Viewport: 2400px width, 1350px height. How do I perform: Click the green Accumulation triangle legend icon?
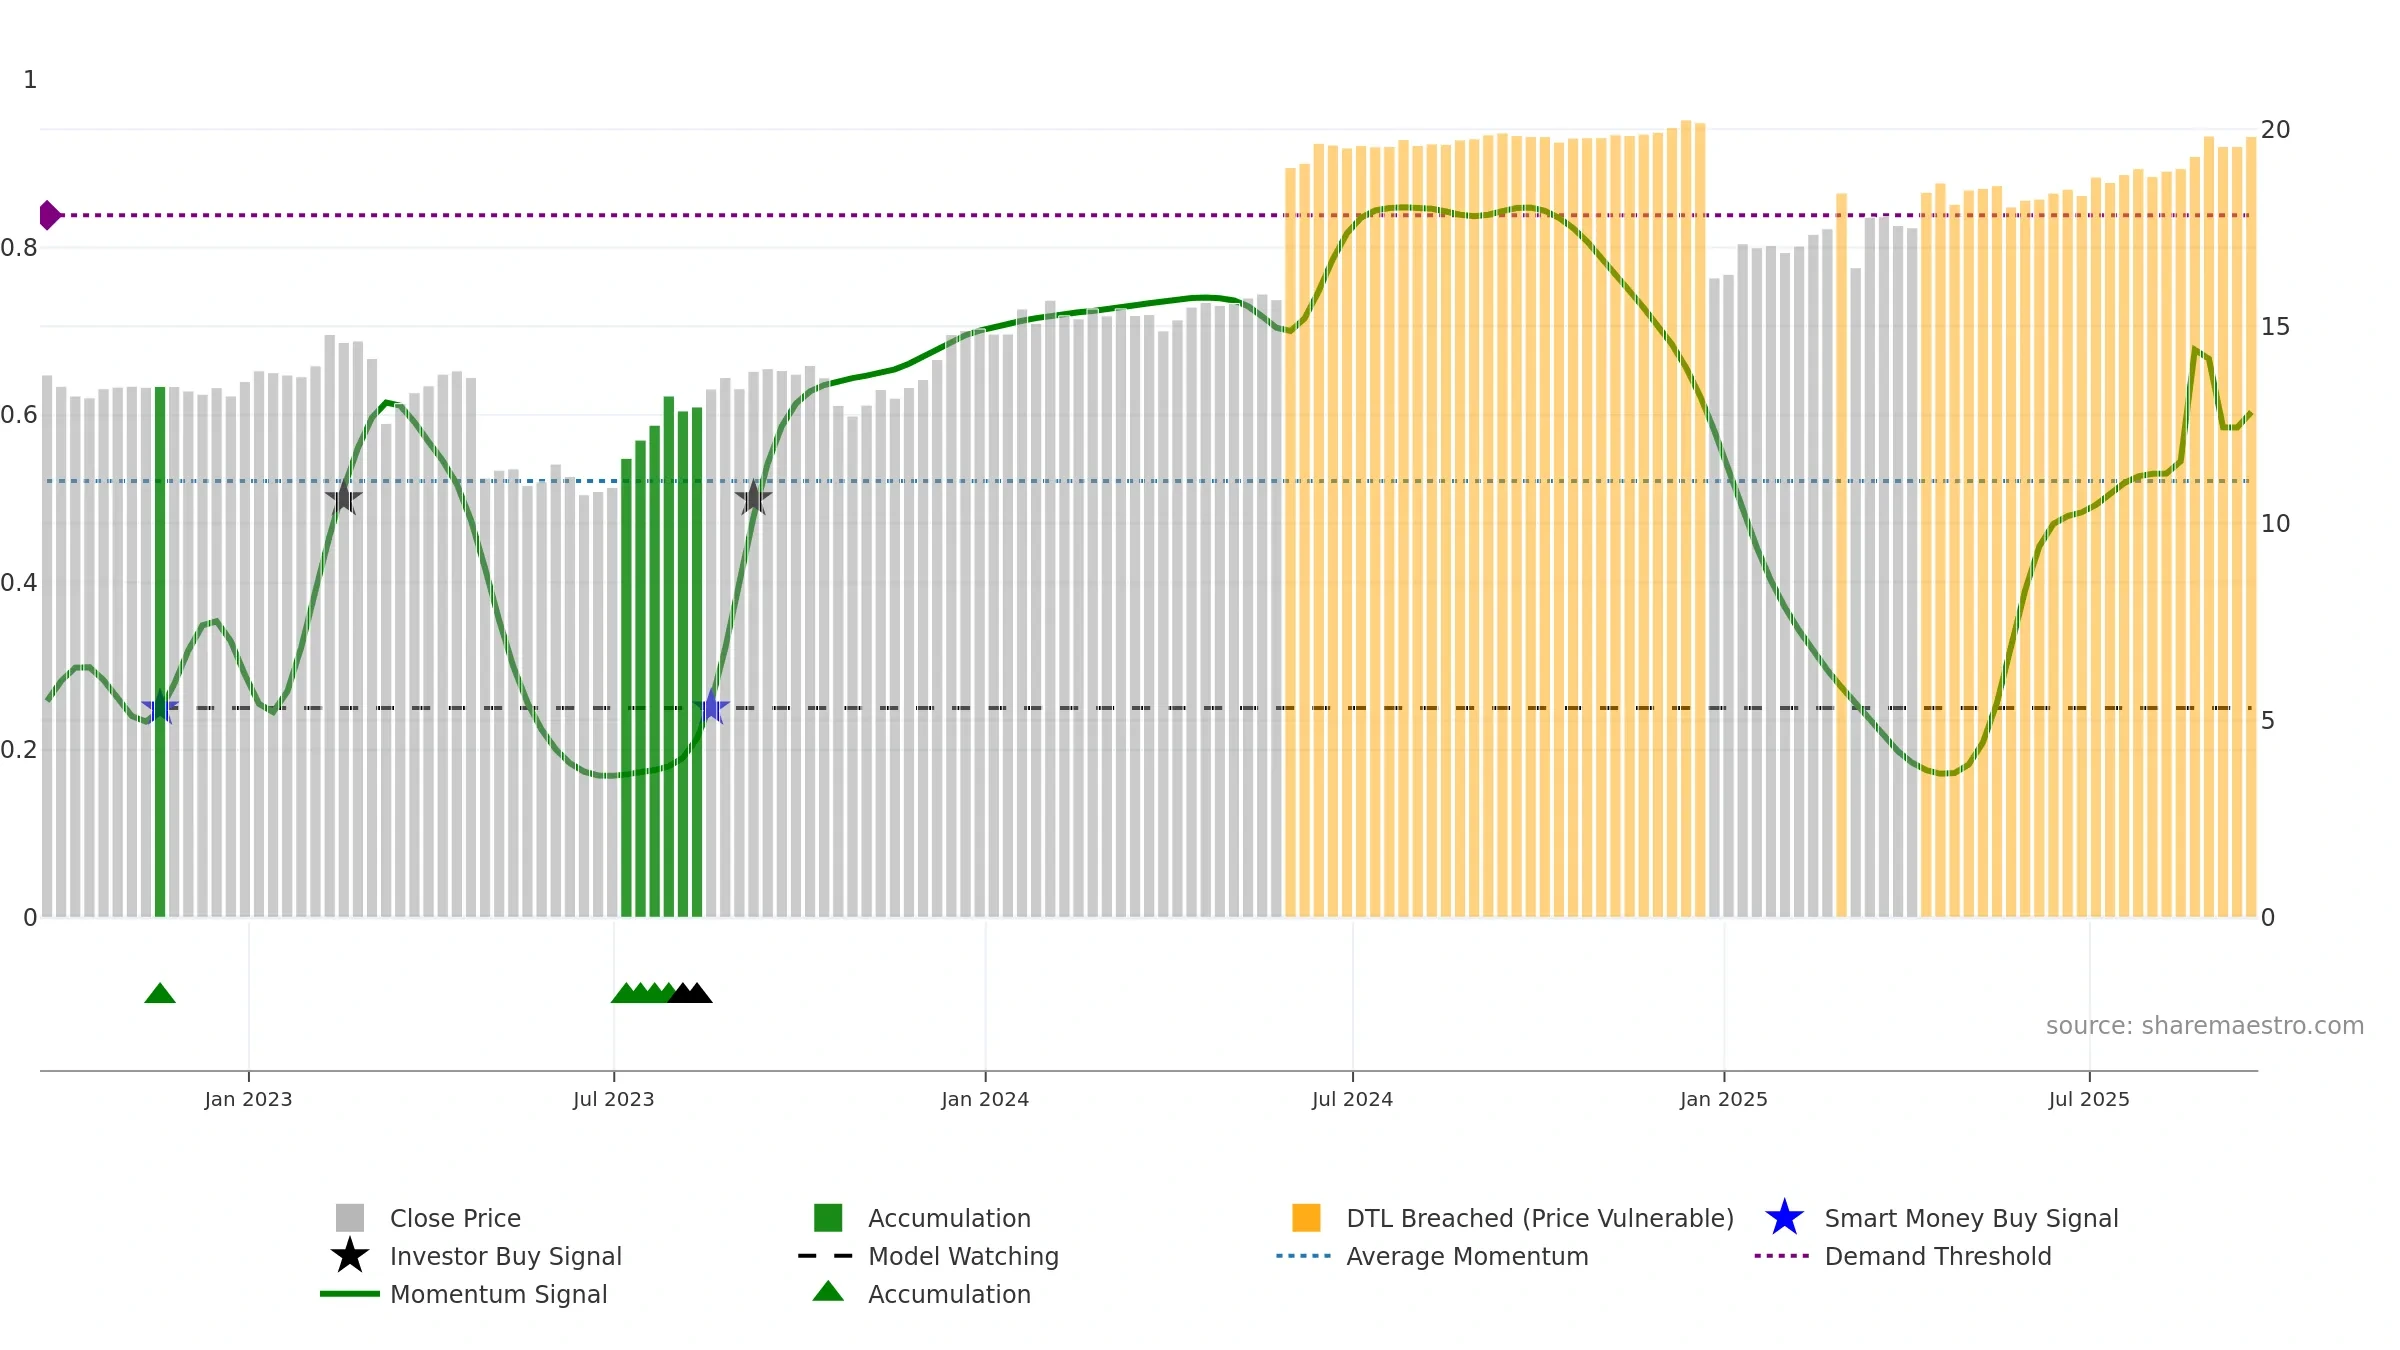coord(828,1292)
